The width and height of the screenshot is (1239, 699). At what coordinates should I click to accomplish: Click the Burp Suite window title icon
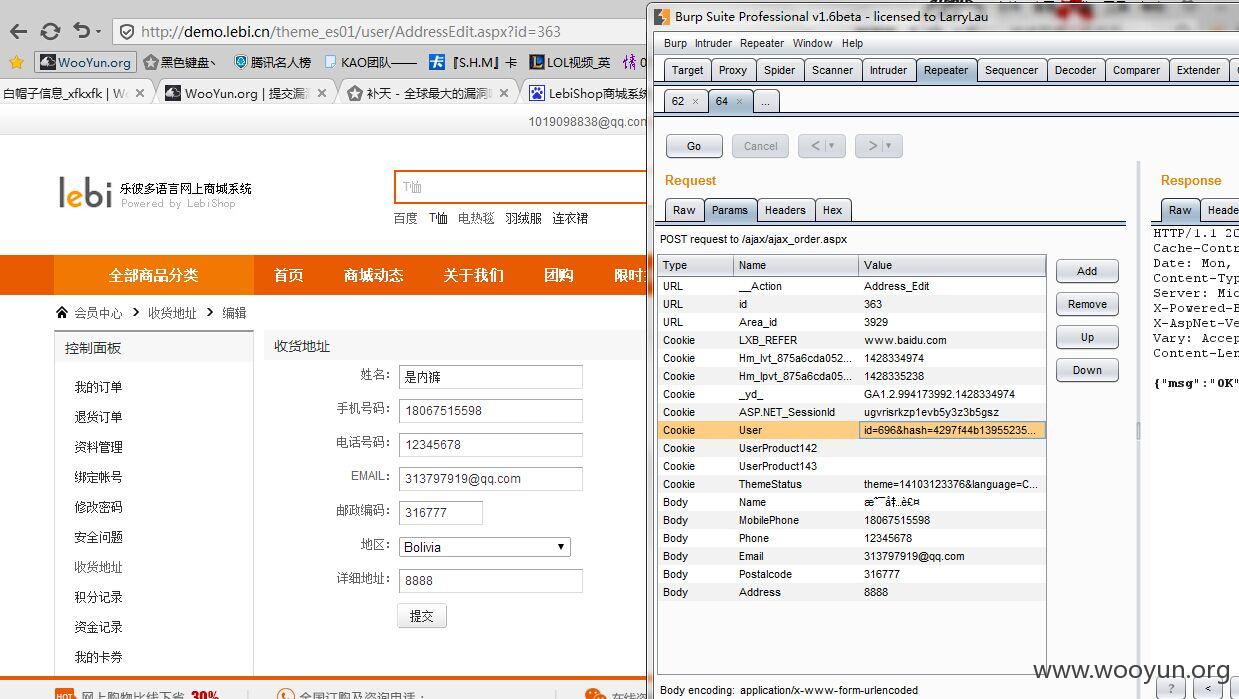[660, 16]
